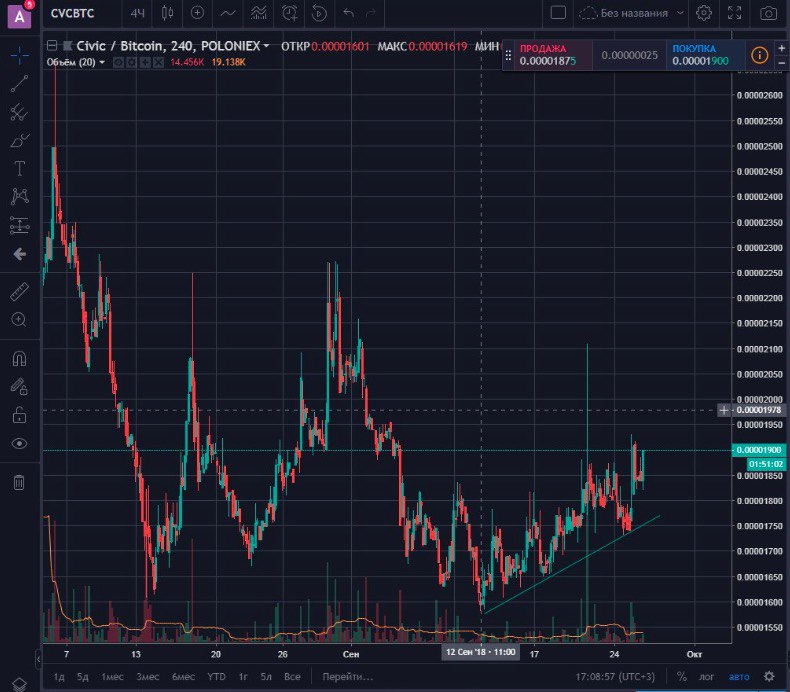Expand the collapsed left side panel arrow
This screenshot has width=790, height=692.
coord(38,659)
